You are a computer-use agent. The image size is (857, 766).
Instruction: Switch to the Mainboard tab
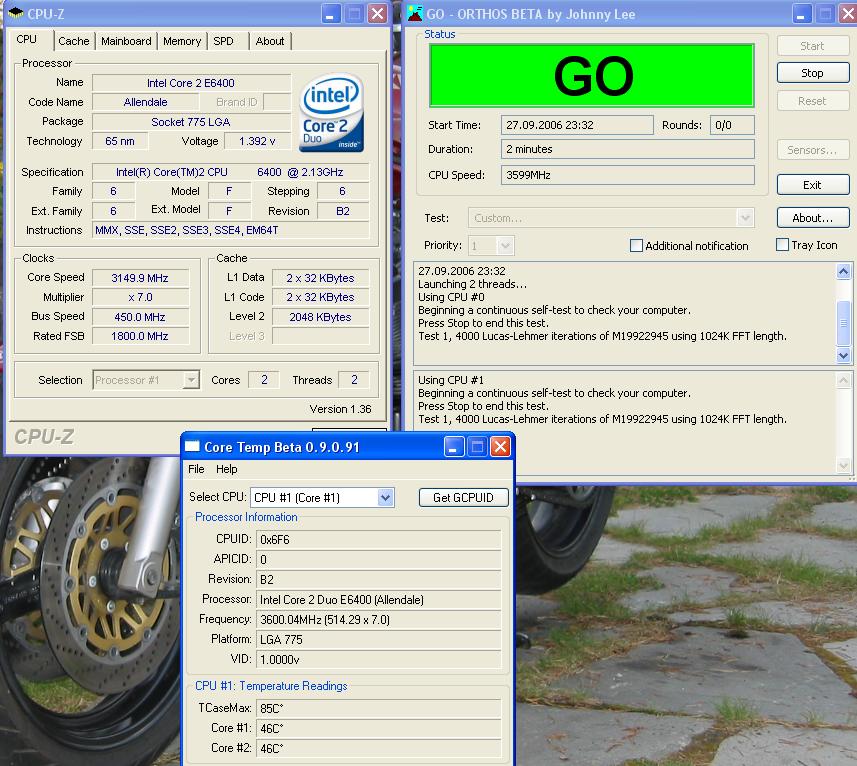pos(126,41)
